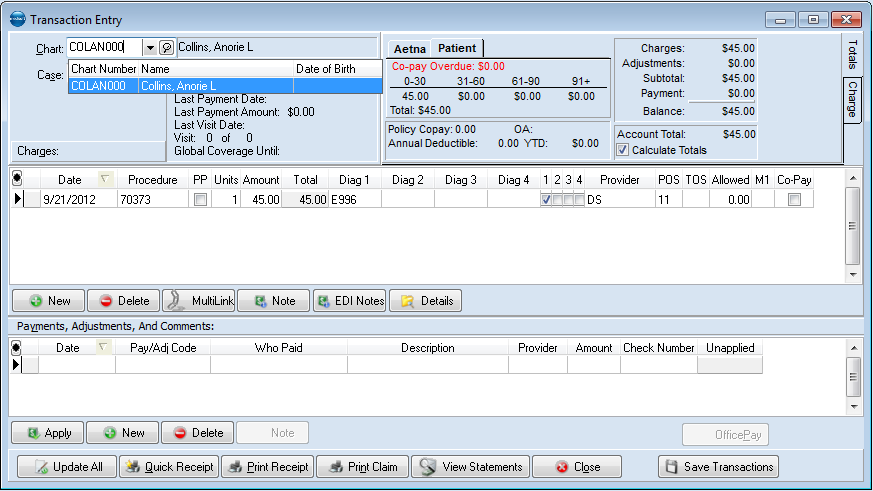Click the Apply button's money icon
Viewport: 873px width, 491px height.
click(x=33, y=433)
